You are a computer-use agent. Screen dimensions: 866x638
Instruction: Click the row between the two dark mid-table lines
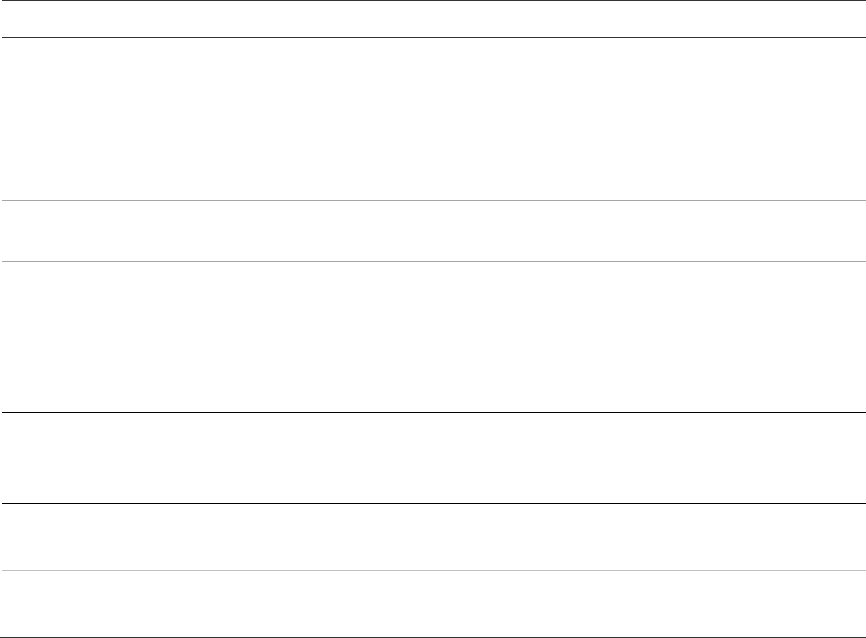pyautogui.click(x=433, y=457)
